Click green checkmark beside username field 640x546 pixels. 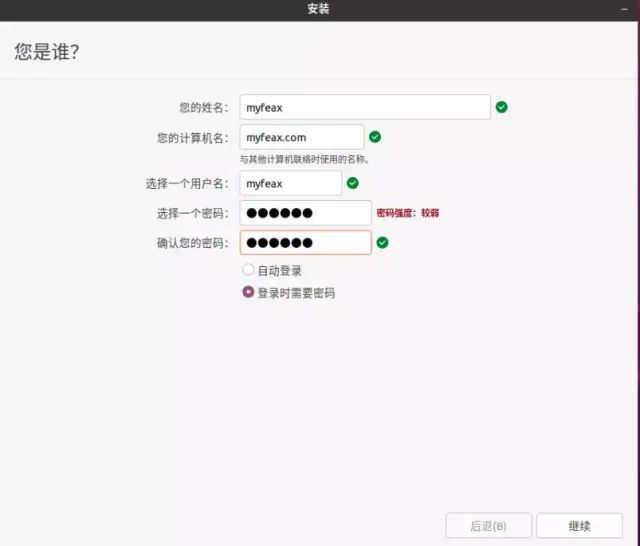click(353, 183)
